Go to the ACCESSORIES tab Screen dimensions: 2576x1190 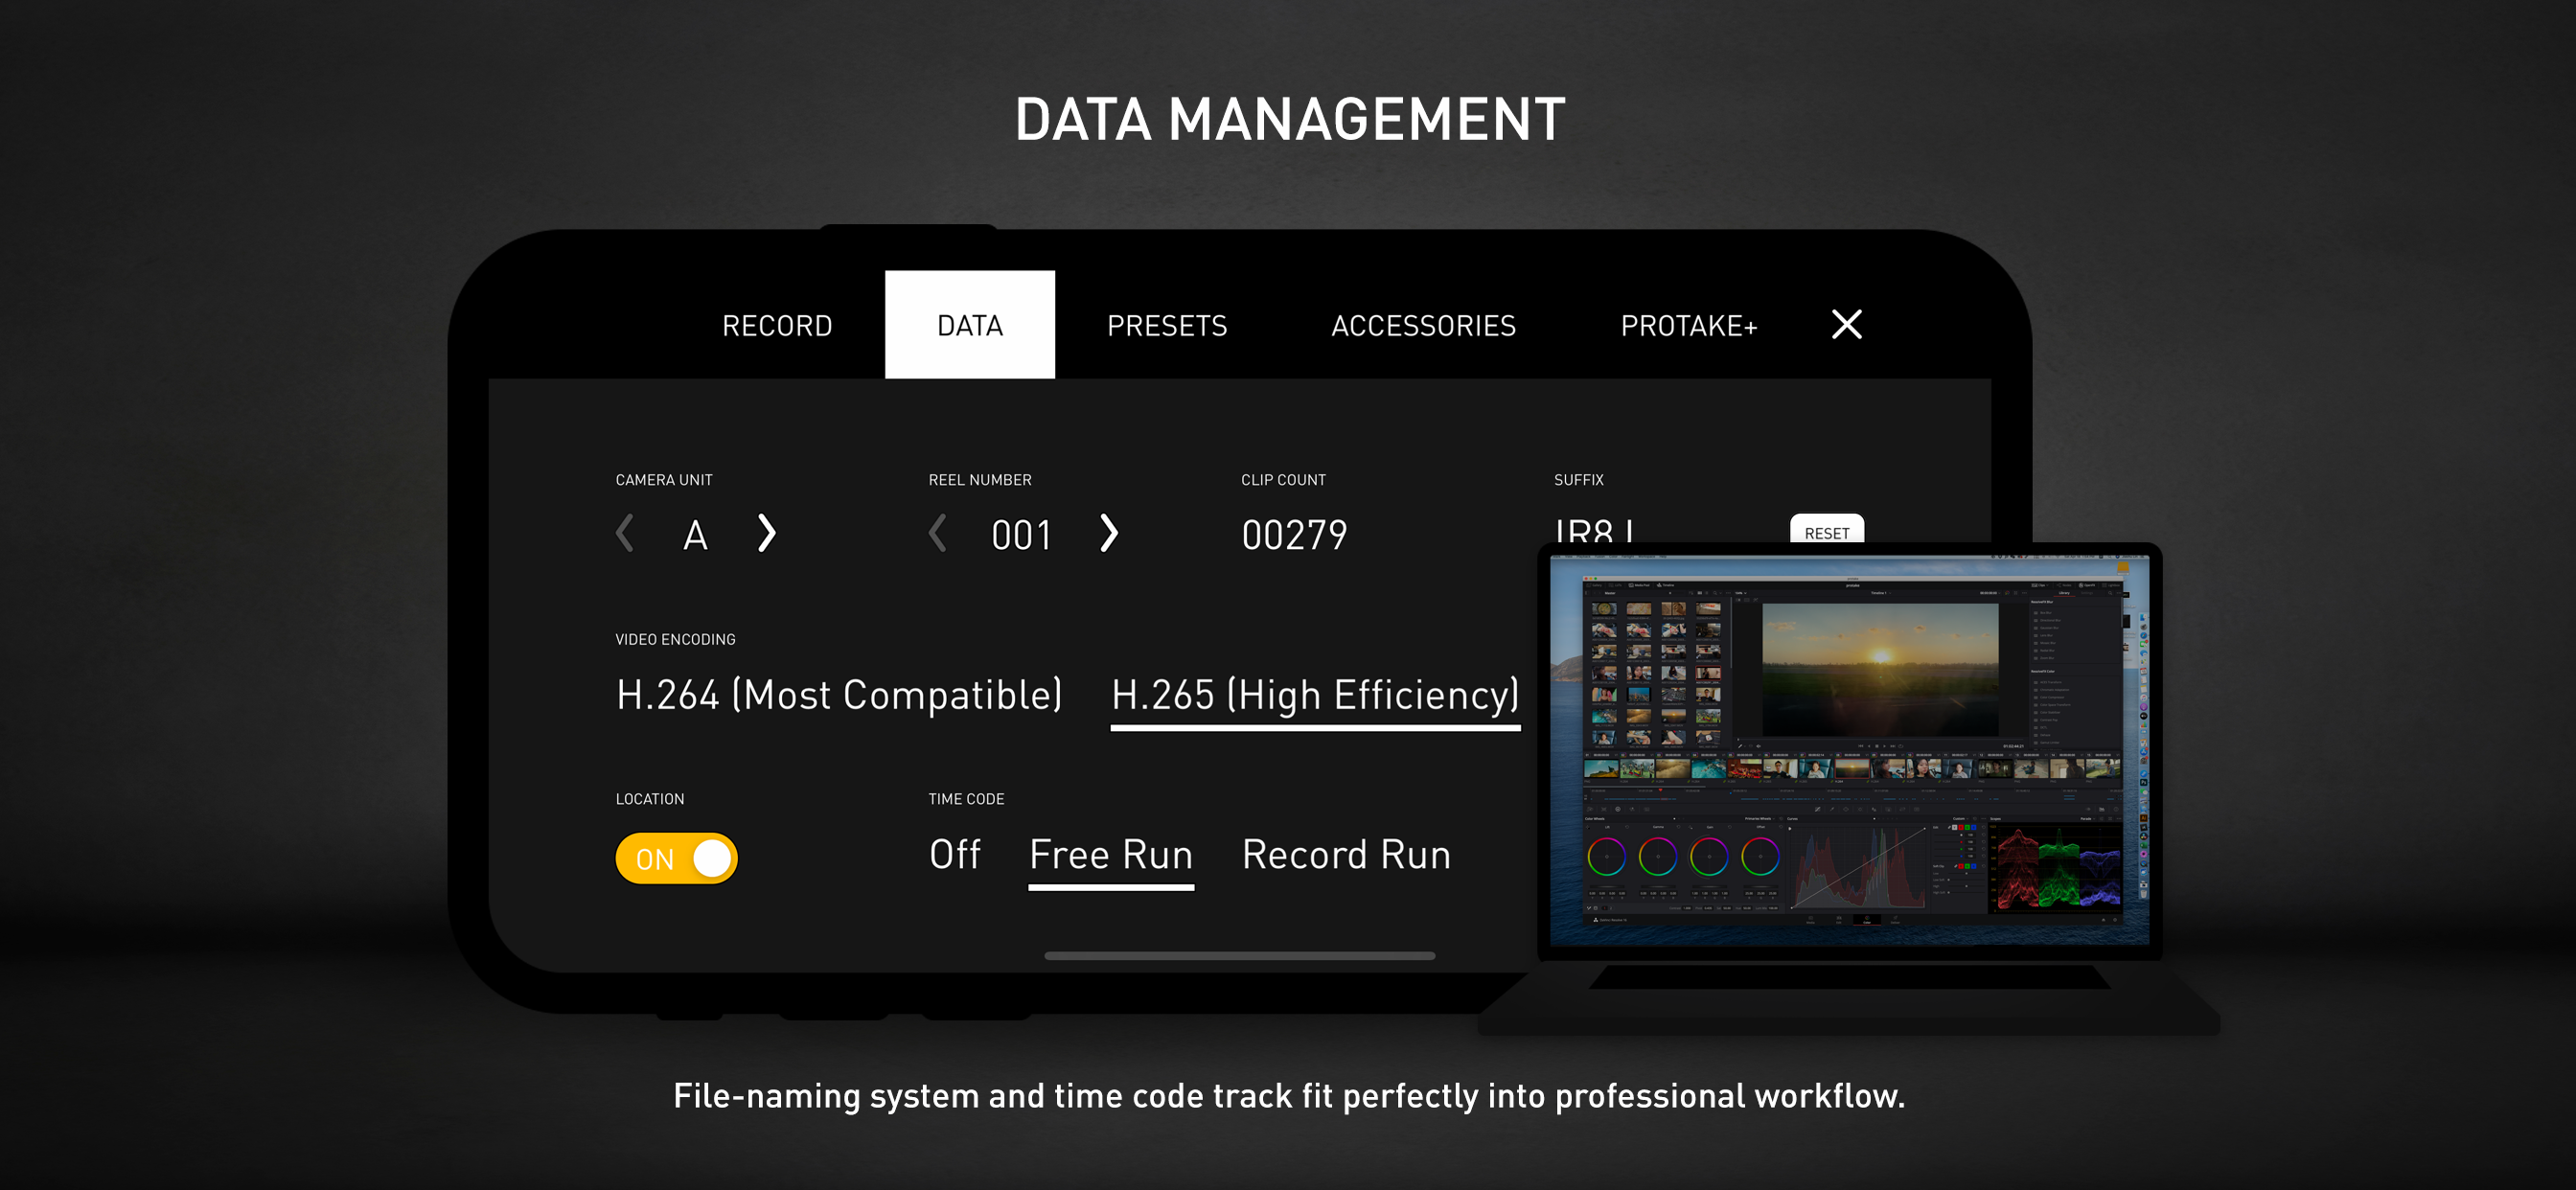pyautogui.click(x=1423, y=326)
